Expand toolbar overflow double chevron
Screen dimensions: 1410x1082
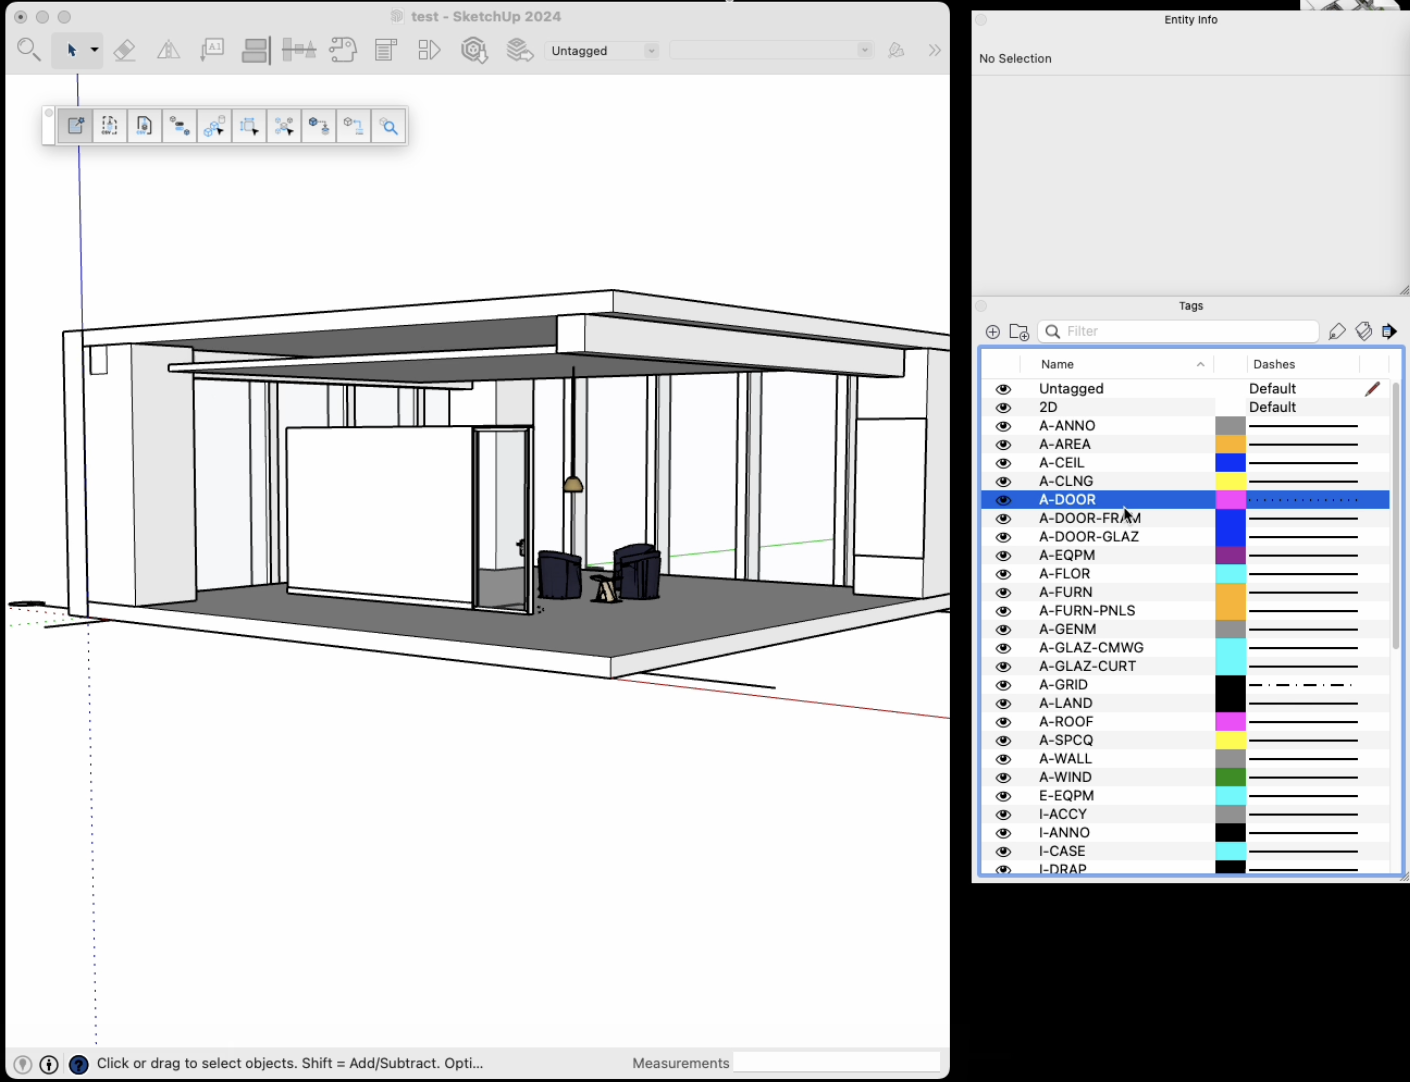coord(934,50)
